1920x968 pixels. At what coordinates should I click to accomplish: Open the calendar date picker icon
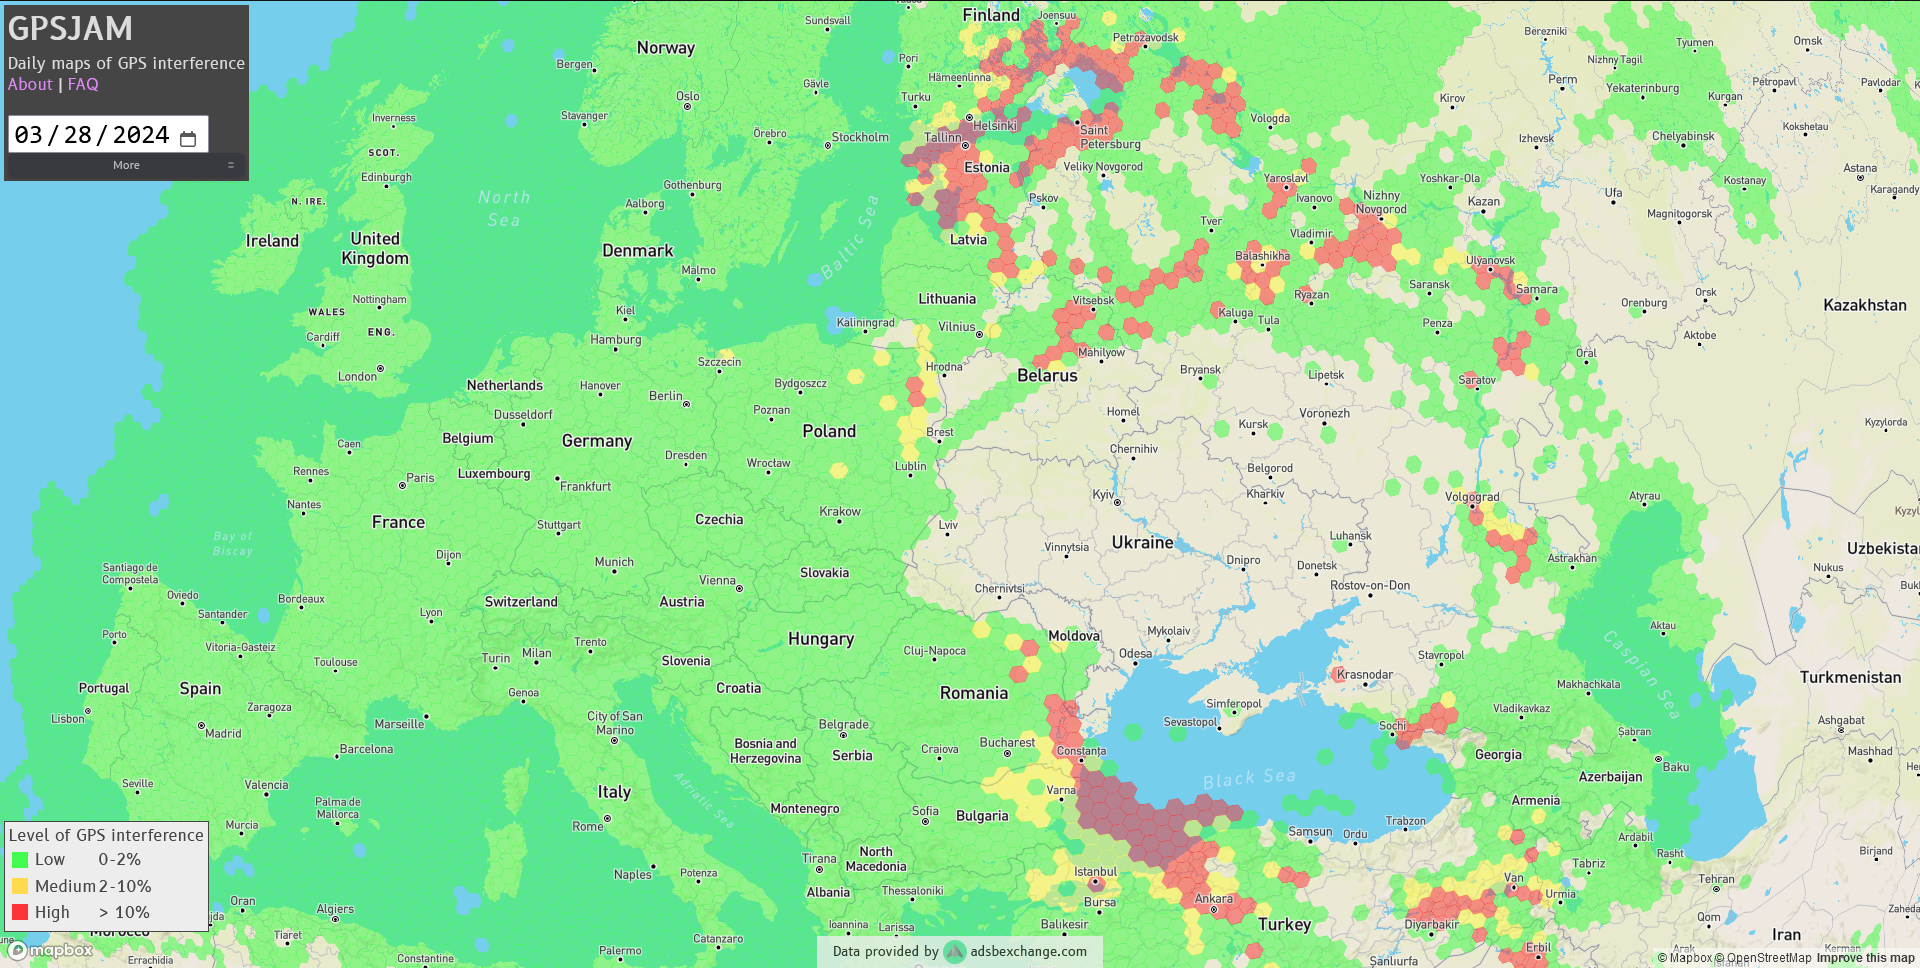click(188, 137)
